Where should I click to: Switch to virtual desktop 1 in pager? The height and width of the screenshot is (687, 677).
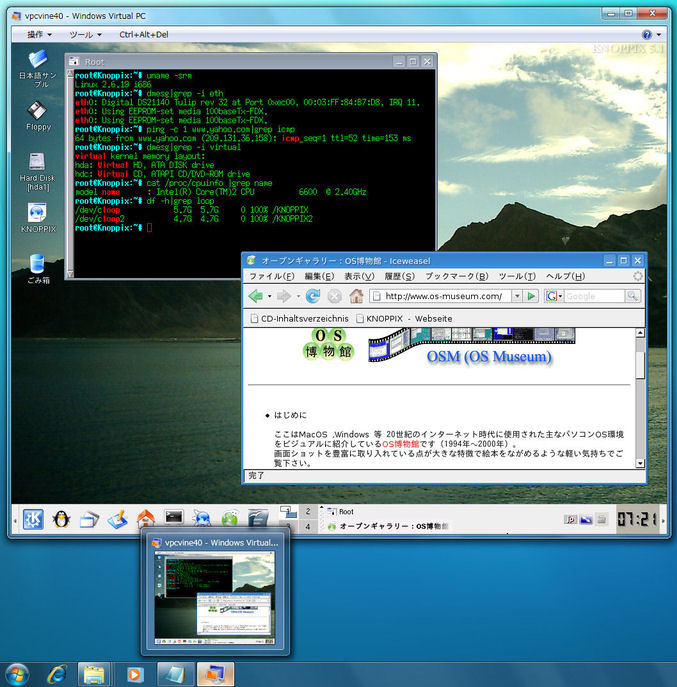click(288, 511)
